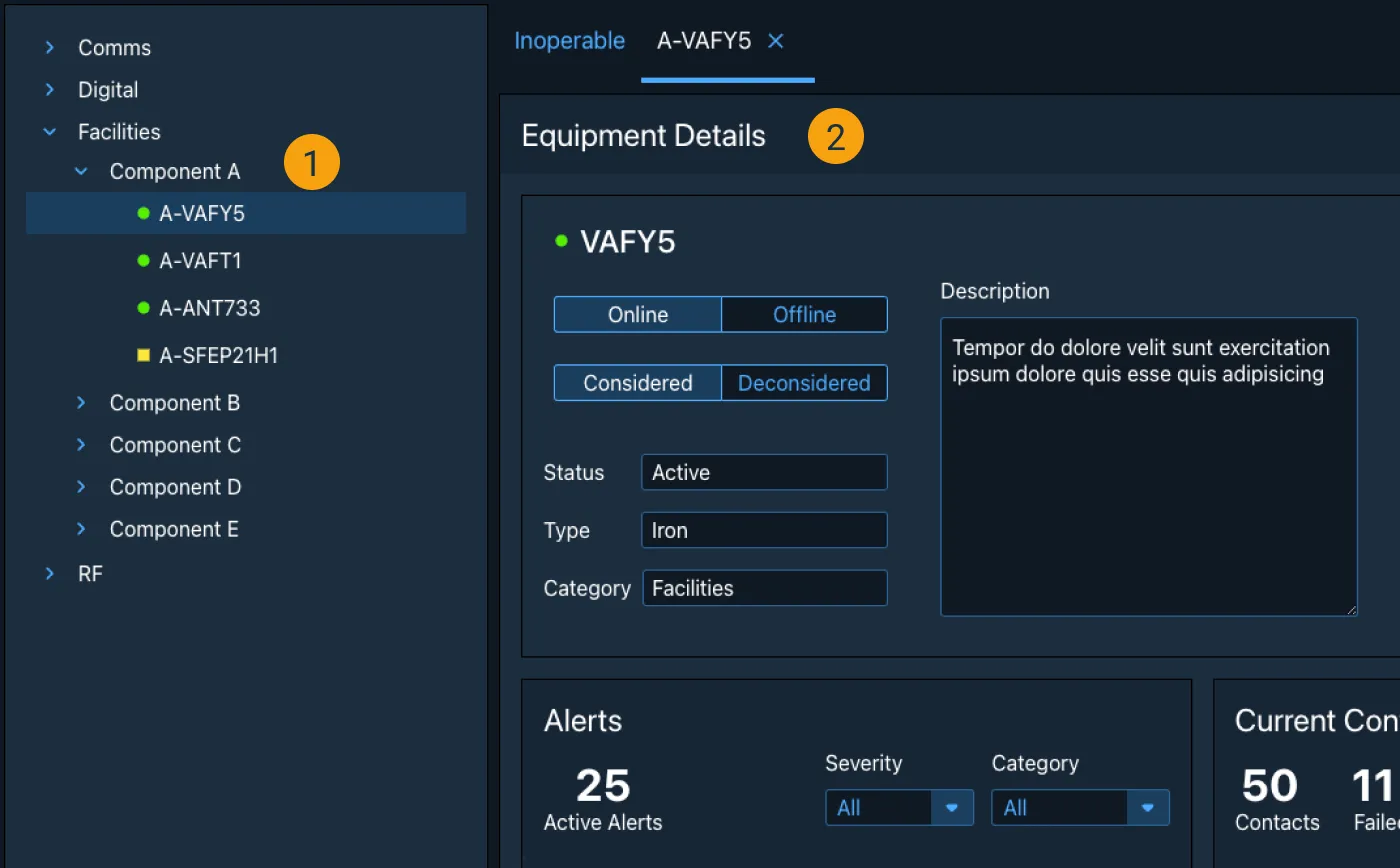Click the yellow status square beside A-SFEP21H1
The height and width of the screenshot is (868, 1400).
tap(143, 355)
